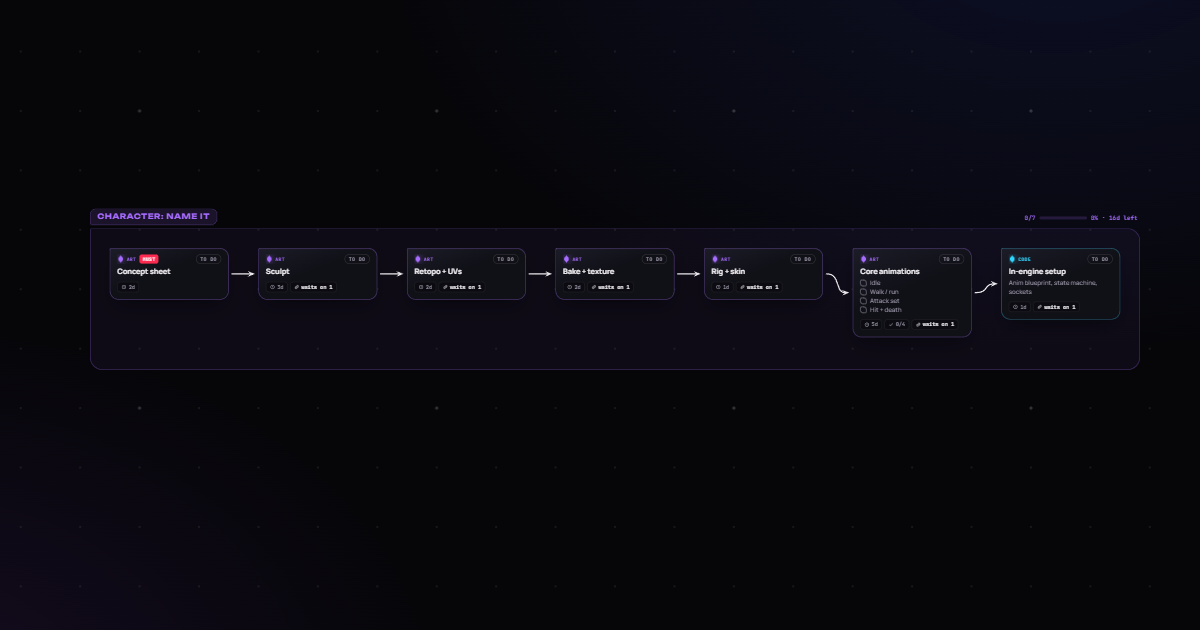Click the ART gem icon on Retopo + UVs card

click(418, 259)
